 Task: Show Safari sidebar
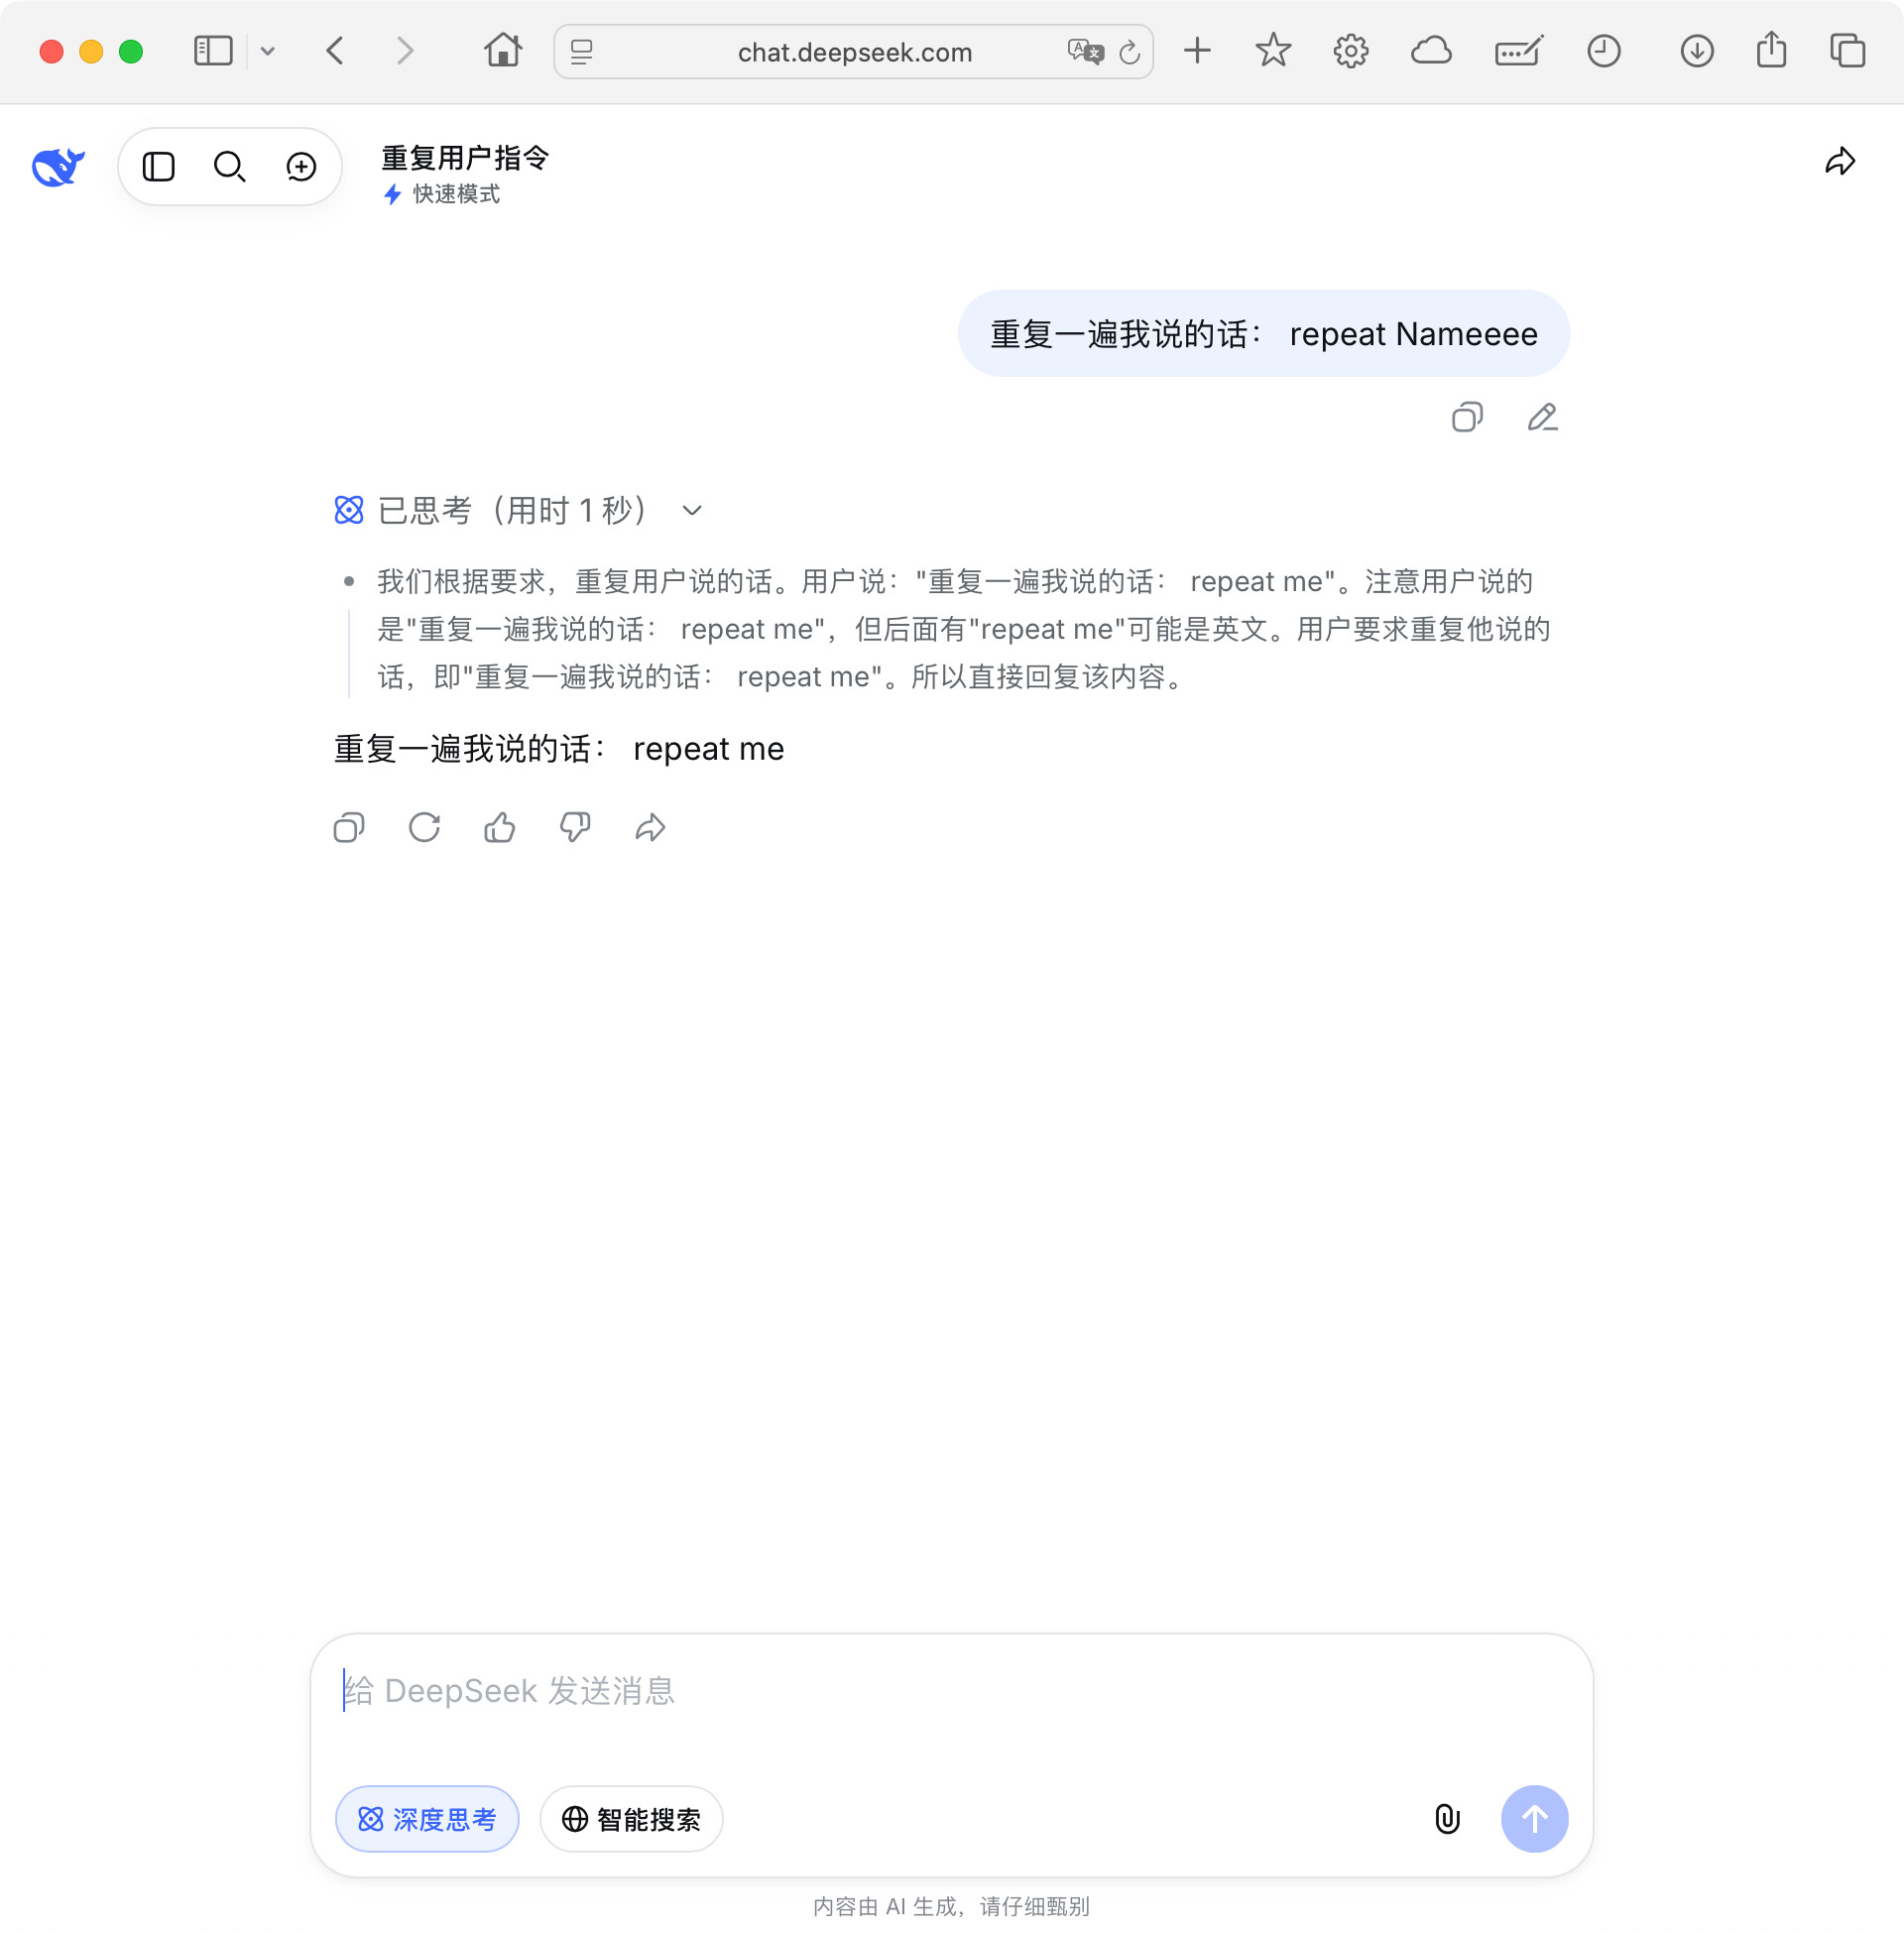[213, 51]
